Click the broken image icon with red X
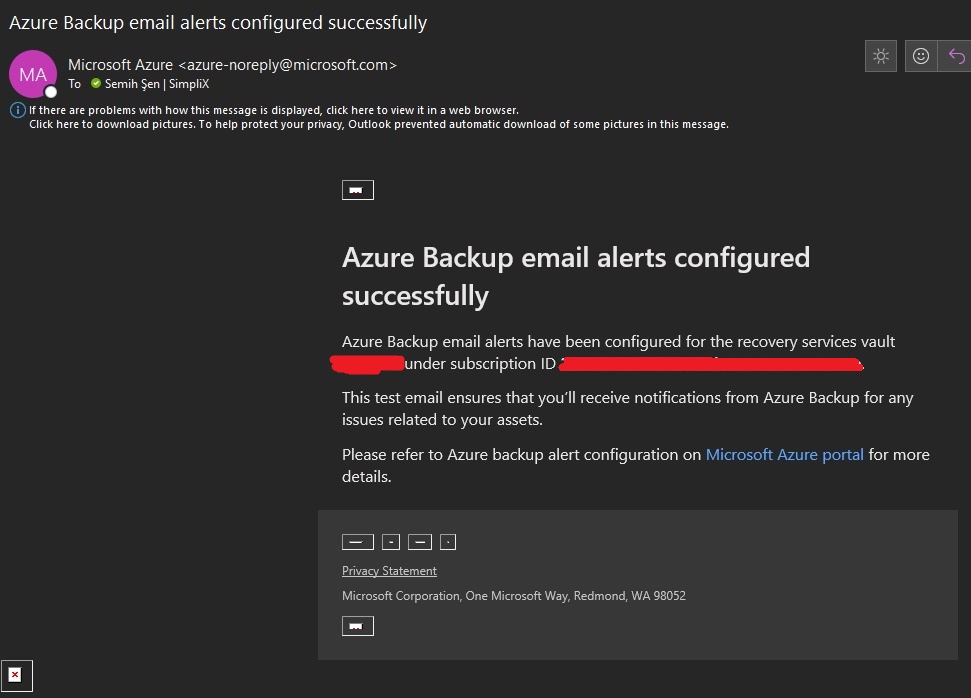Viewport: 971px width, 698px height. (16, 676)
